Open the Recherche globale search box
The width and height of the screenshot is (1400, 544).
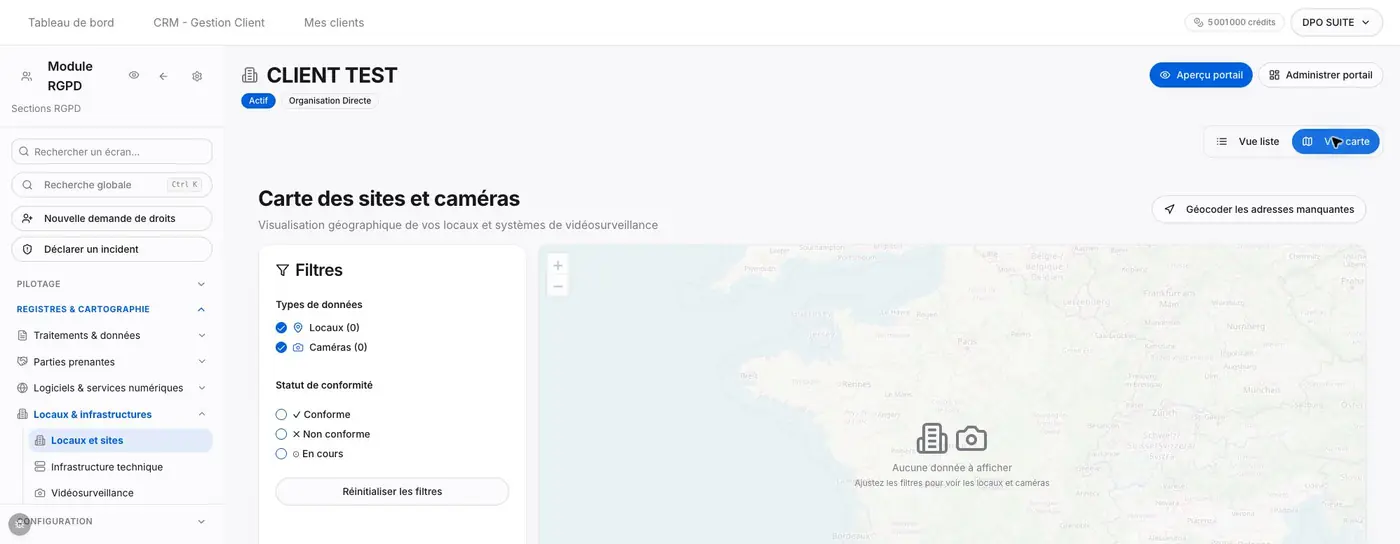pyautogui.click(x=112, y=185)
